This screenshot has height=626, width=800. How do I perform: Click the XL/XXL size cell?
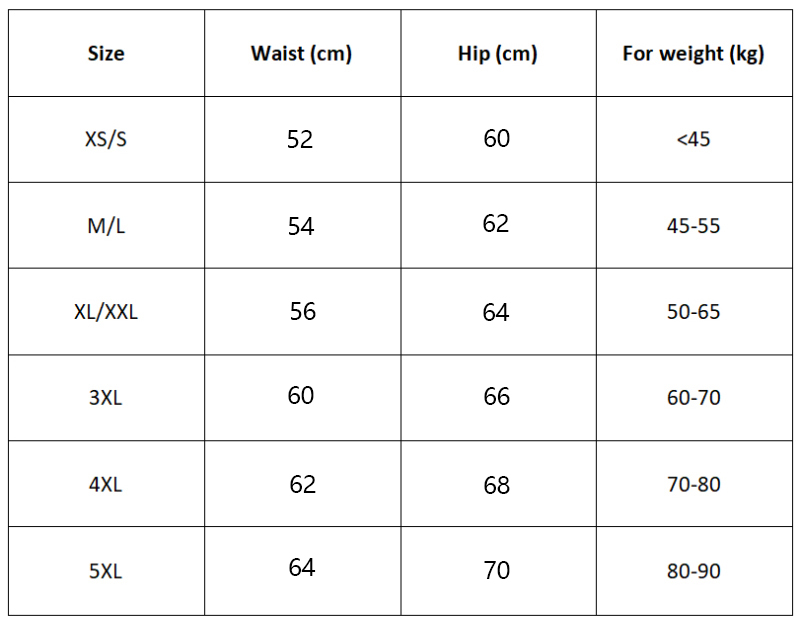tap(106, 312)
